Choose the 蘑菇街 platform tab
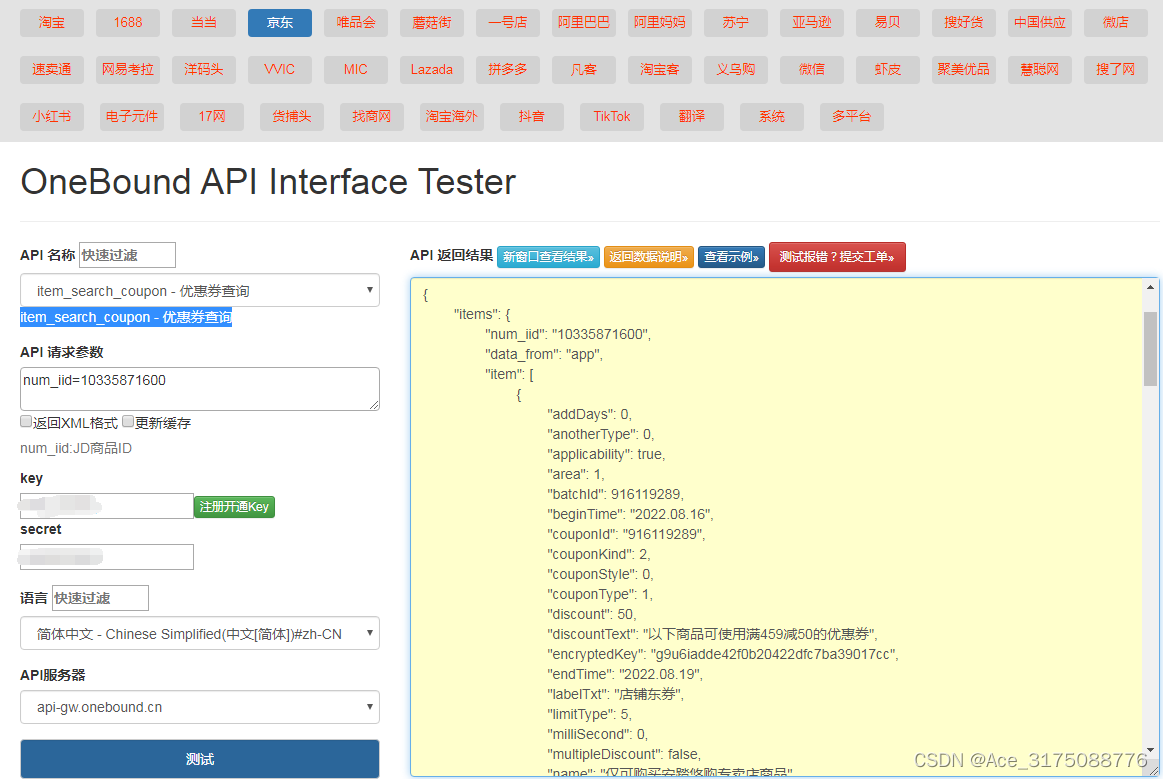 click(432, 23)
